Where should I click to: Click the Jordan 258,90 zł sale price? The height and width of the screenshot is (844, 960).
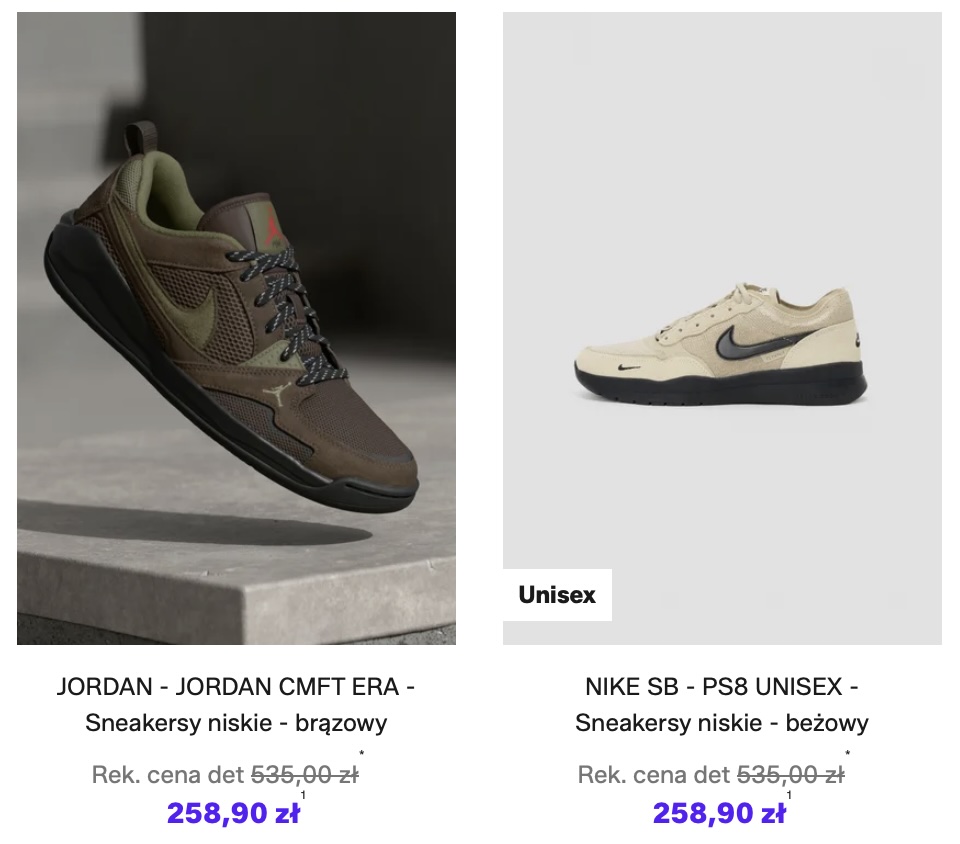(x=233, y=813)
